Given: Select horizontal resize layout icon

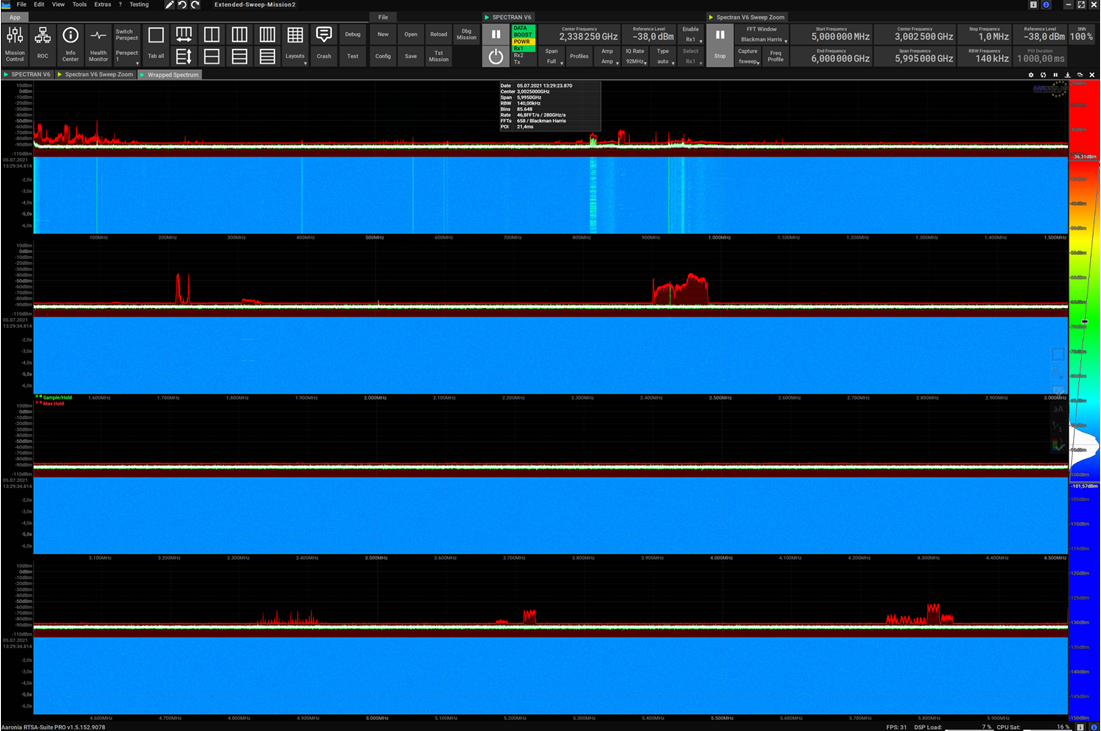Looking at the screenshot, I should coord(184,34).
